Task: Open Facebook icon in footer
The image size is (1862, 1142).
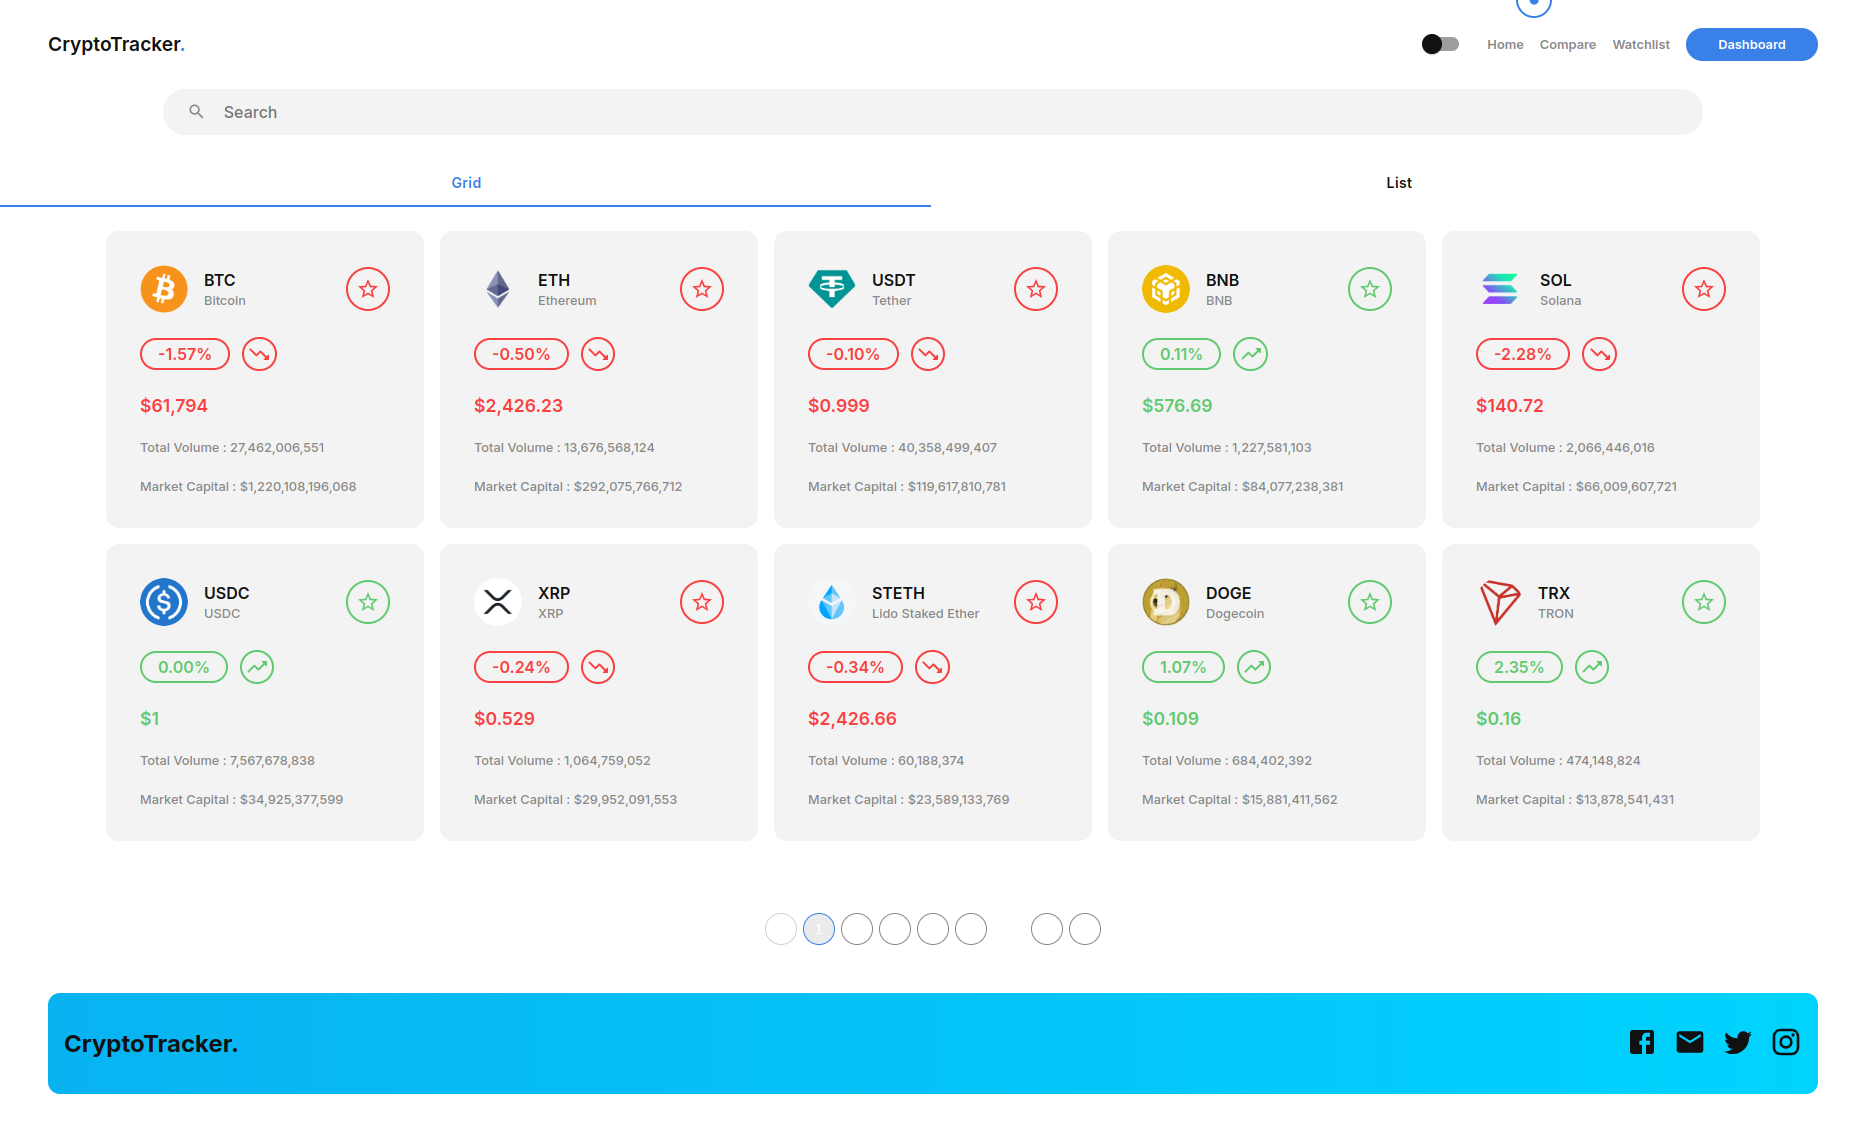Action: [x=1641, y=1042]
